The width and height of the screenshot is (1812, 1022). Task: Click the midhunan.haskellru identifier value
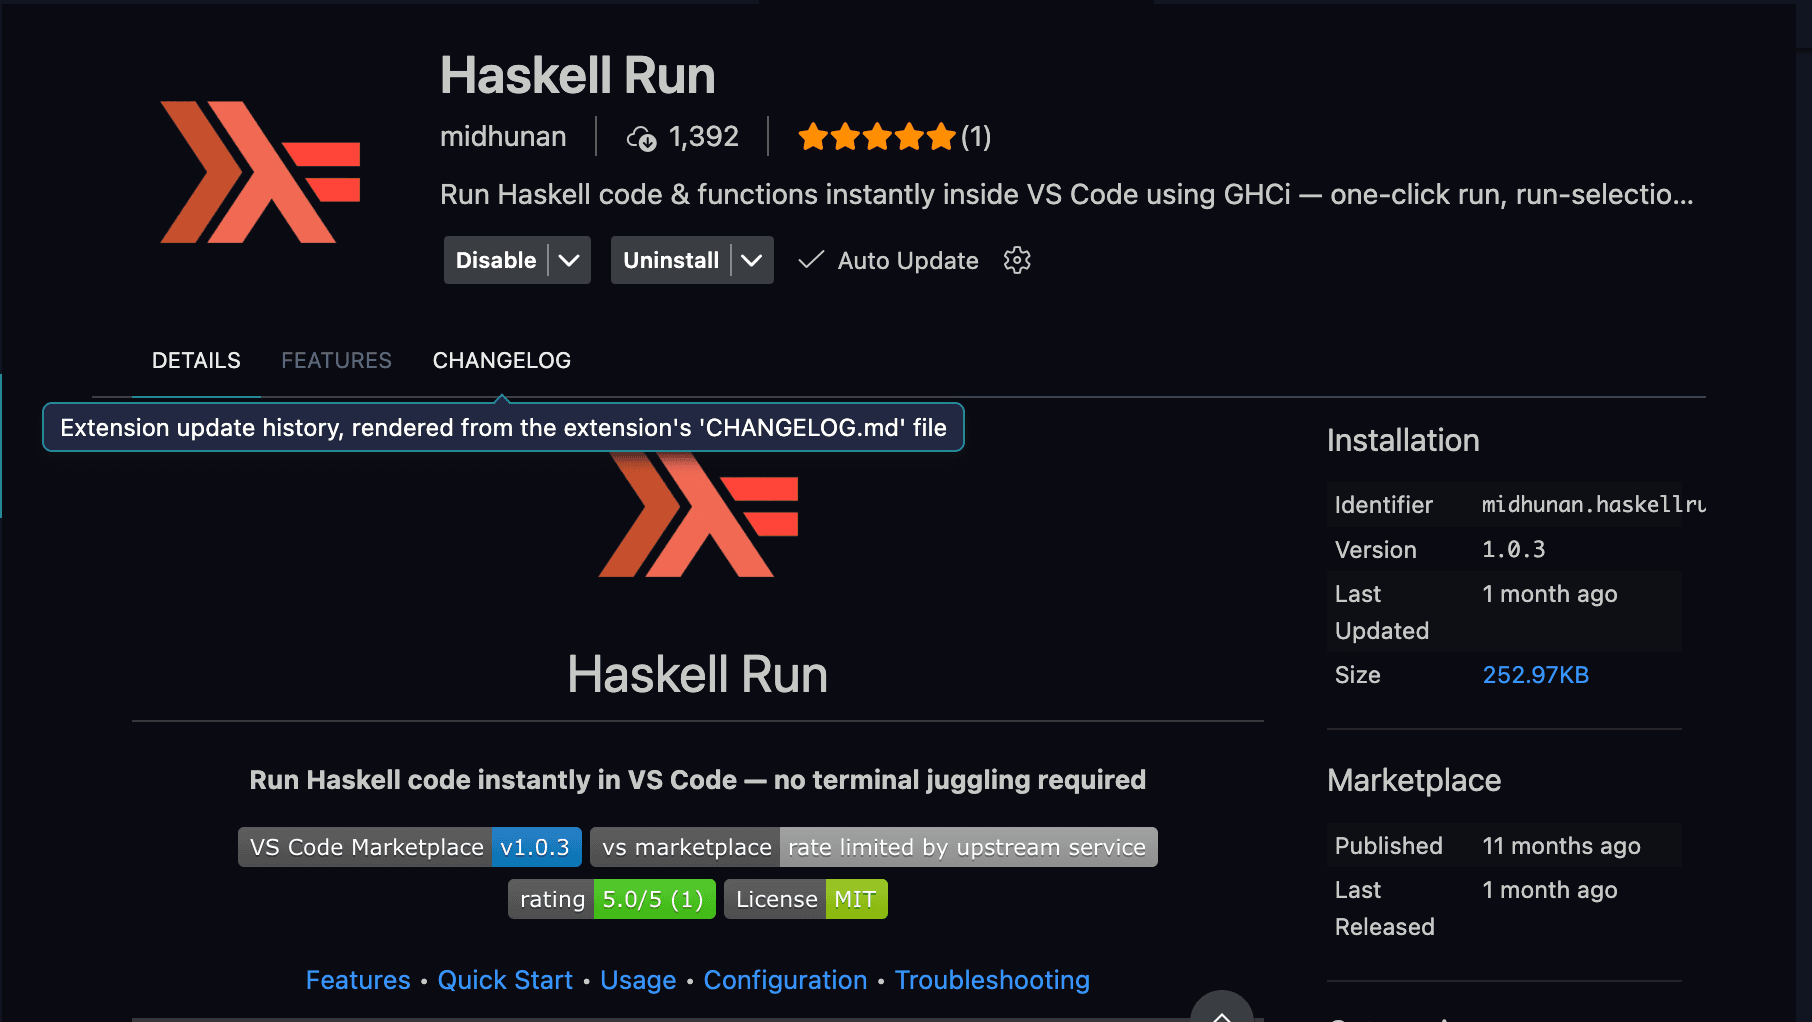pyautogui.click(x=1594, y=505)
